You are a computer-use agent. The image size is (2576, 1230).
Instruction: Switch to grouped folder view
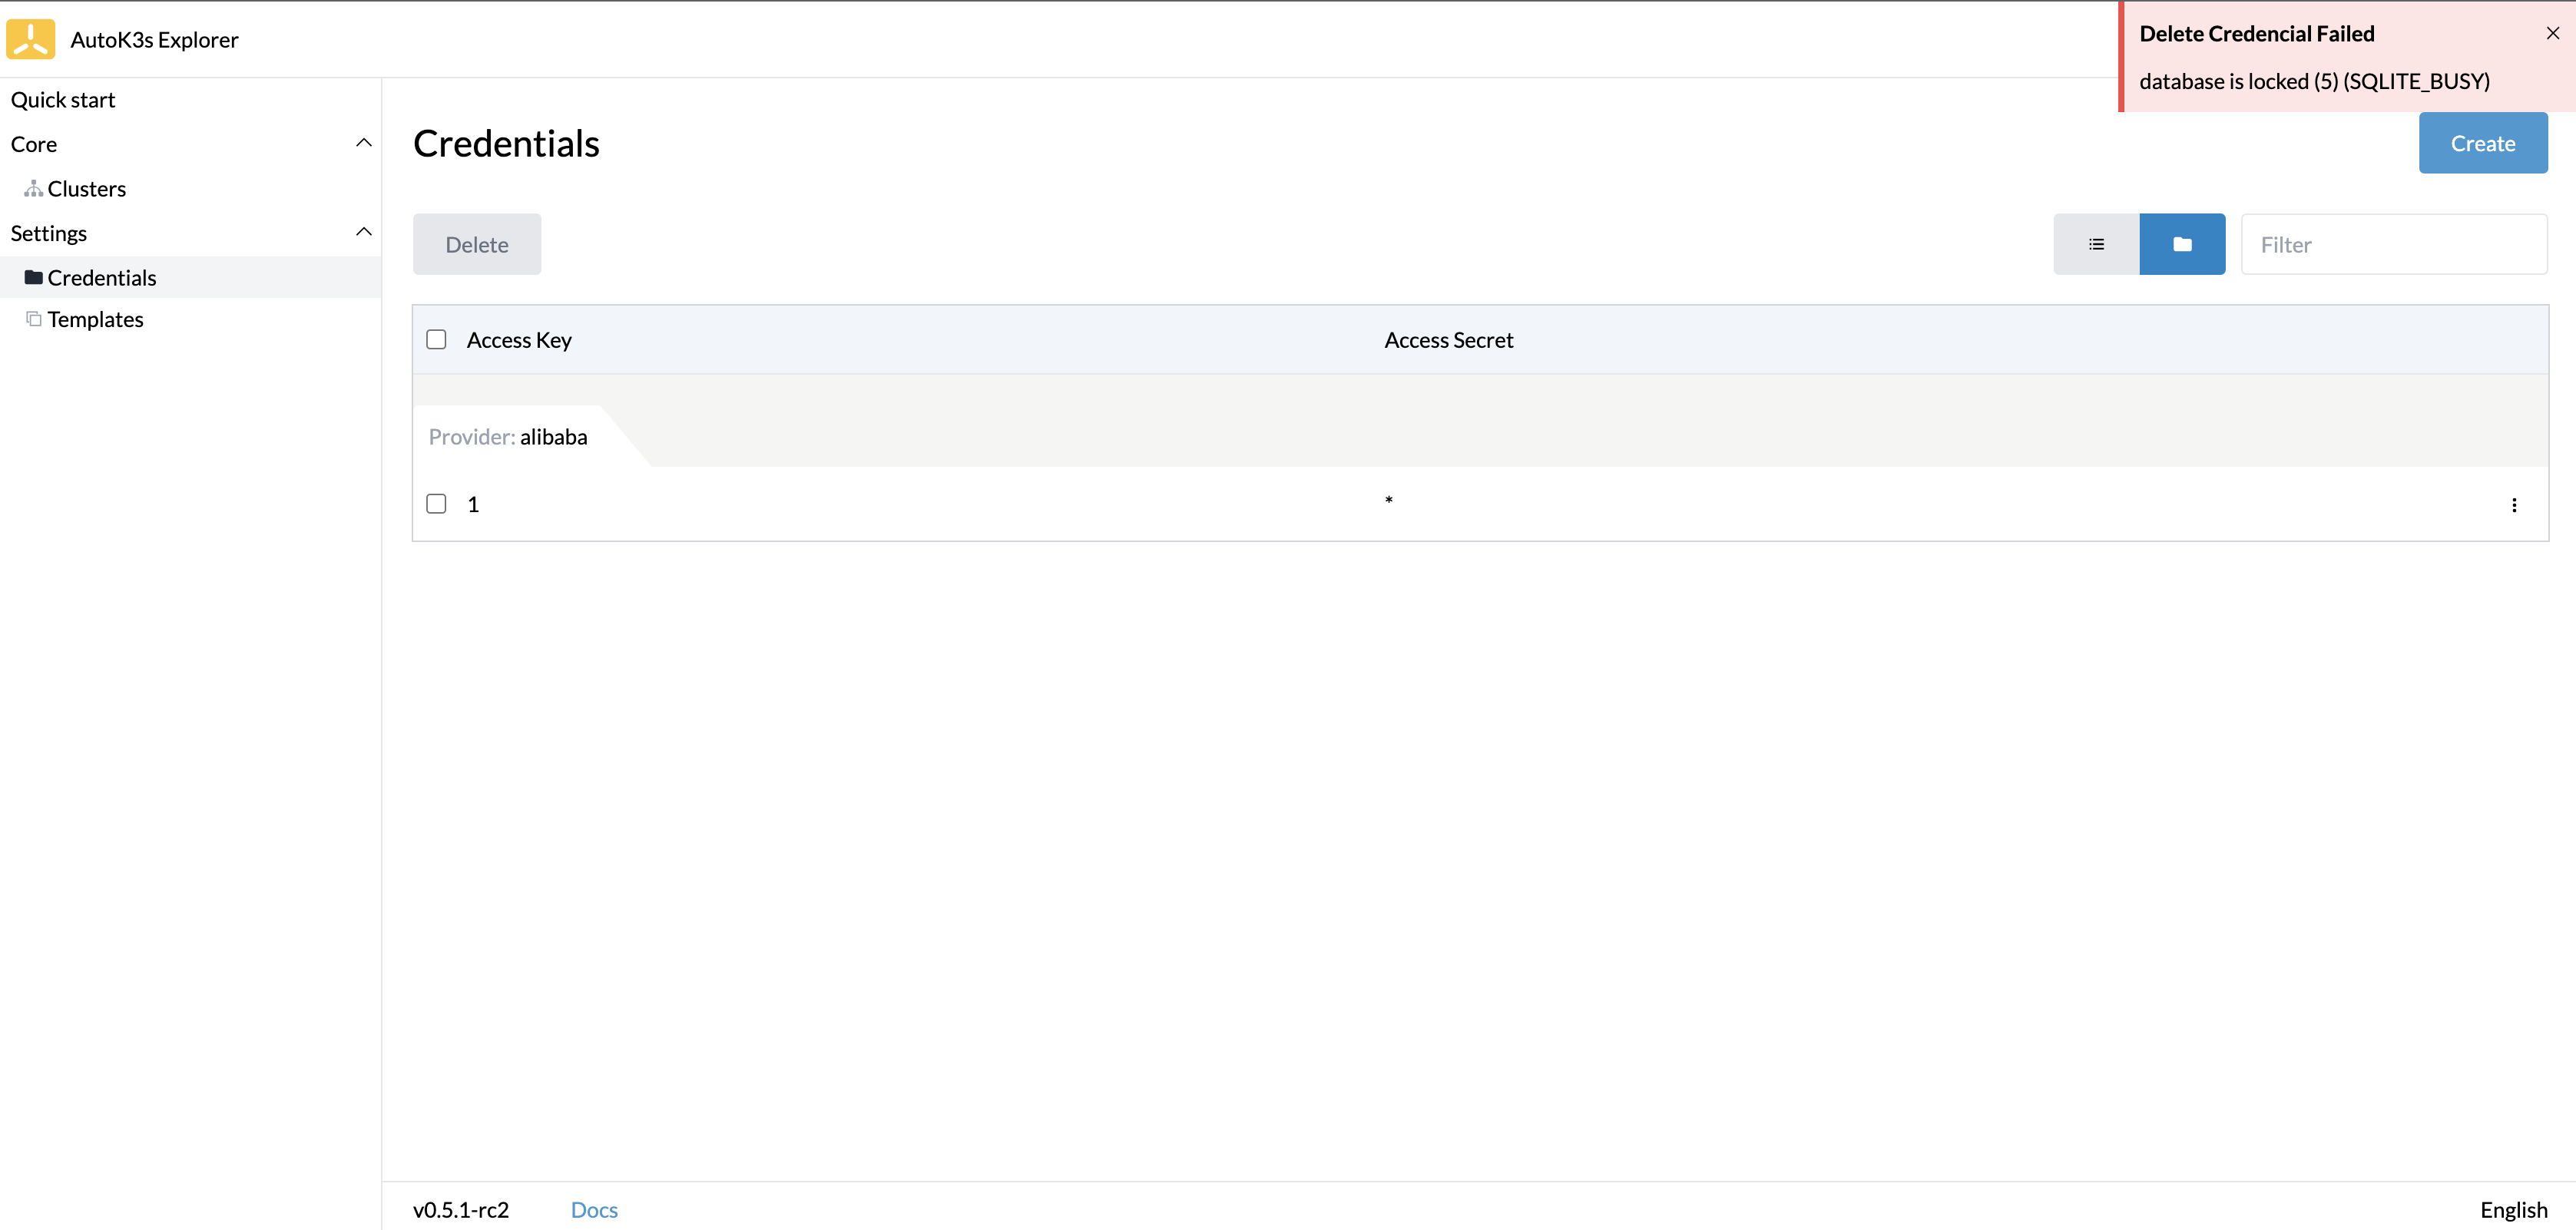tap(2182, 243)
